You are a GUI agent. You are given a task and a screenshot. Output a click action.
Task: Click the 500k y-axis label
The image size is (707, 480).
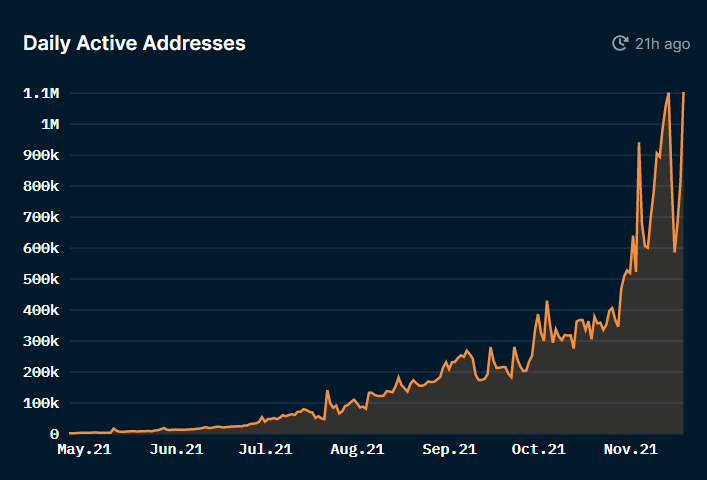pyautogui.click(x=41, y=279)
